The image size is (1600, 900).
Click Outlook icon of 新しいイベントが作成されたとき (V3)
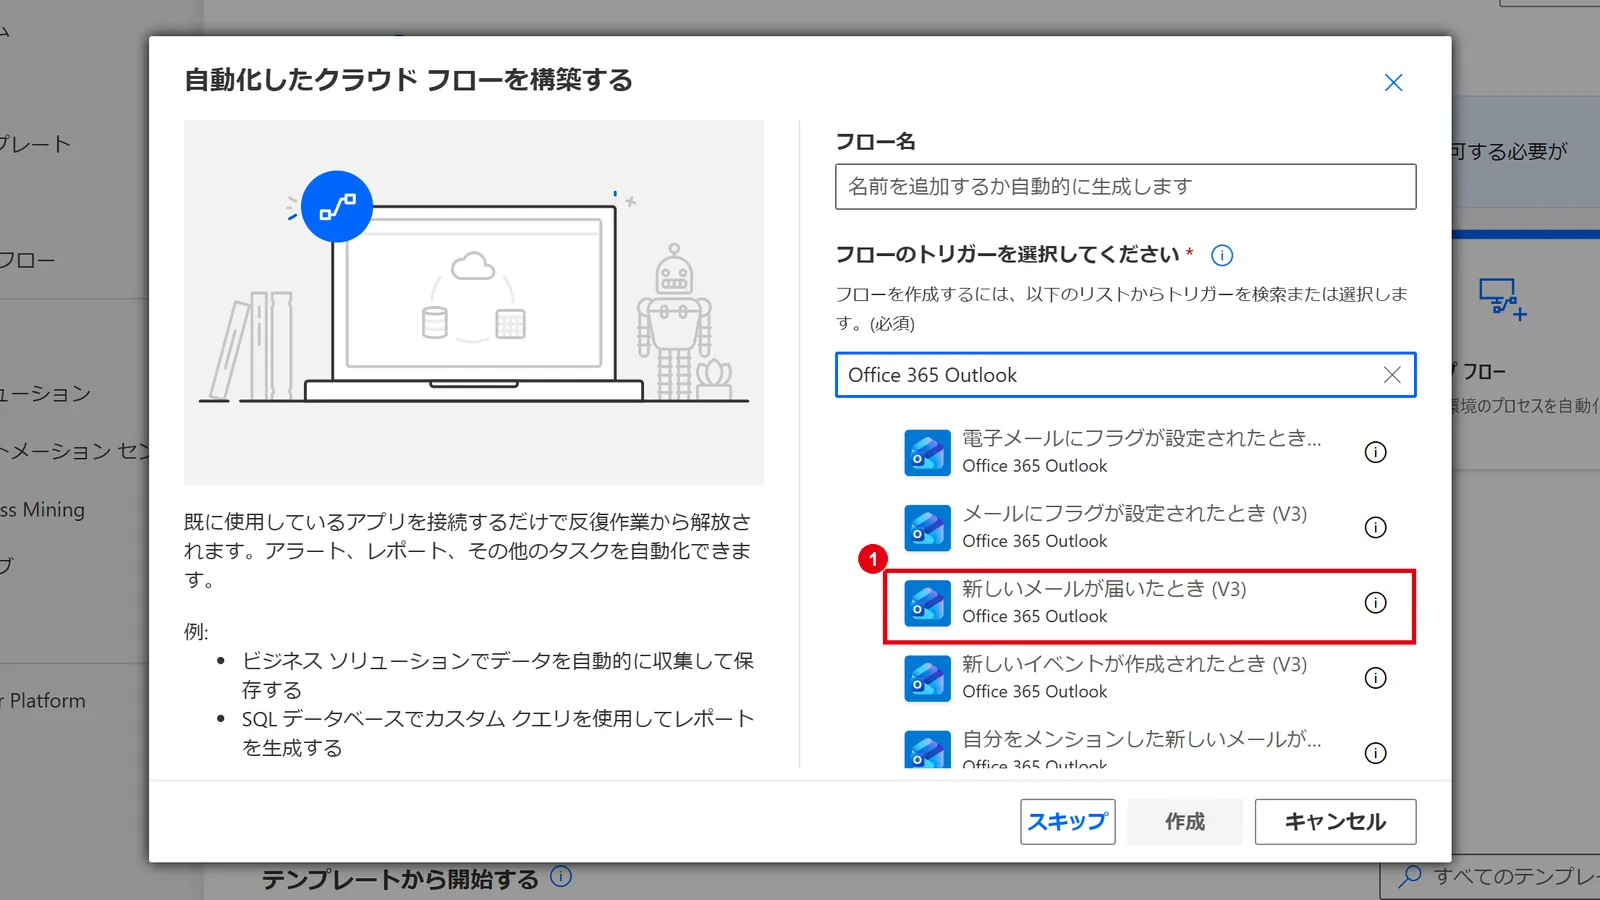(927, 679)
